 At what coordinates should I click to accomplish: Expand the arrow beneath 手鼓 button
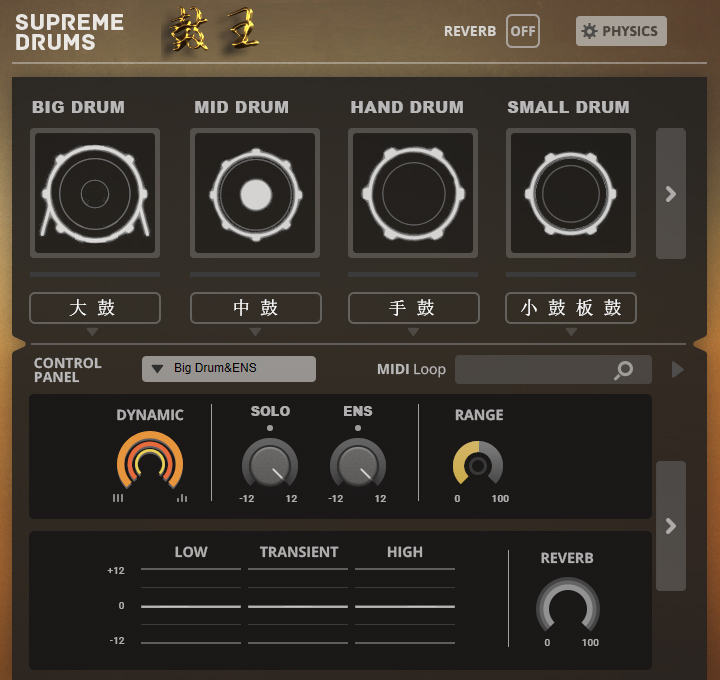(413, 332)
